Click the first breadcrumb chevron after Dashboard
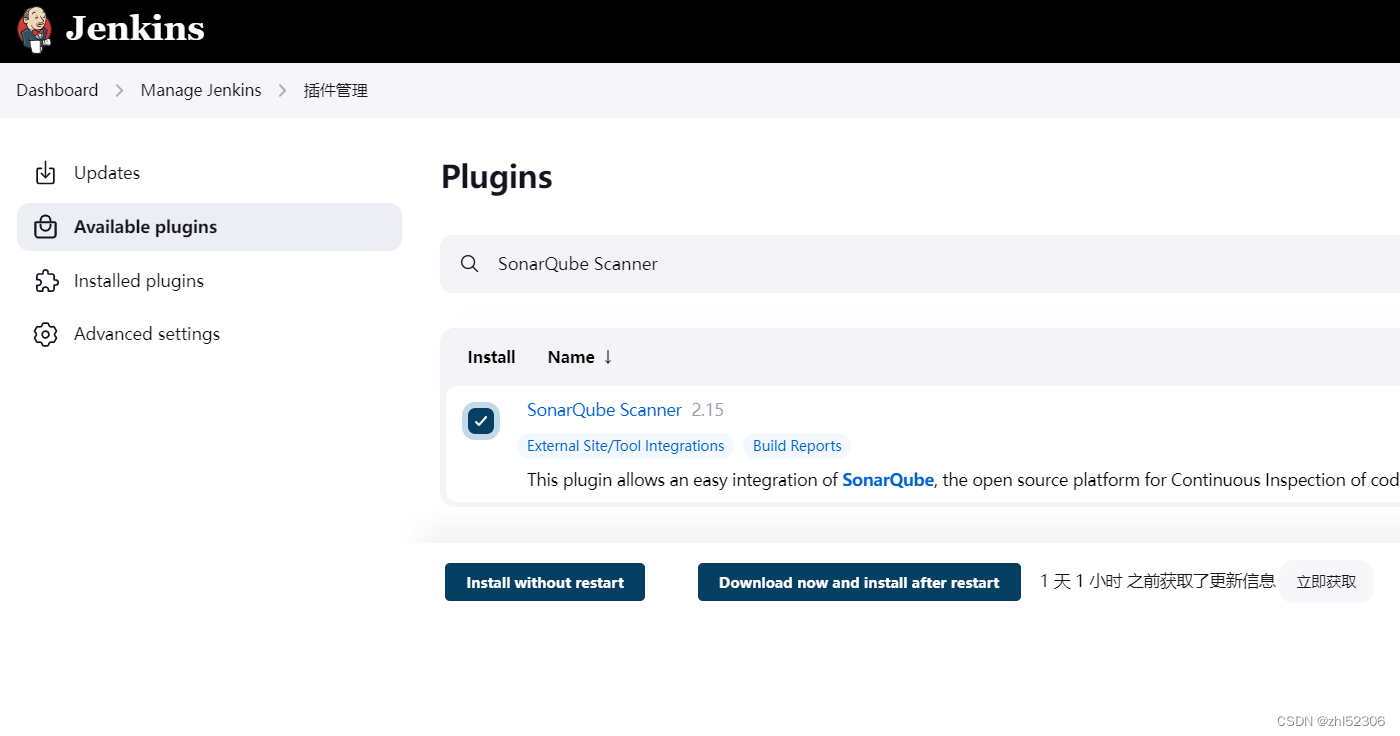Image resolution: width=1400 pixels, height=736 pixels. pos(119,90)
